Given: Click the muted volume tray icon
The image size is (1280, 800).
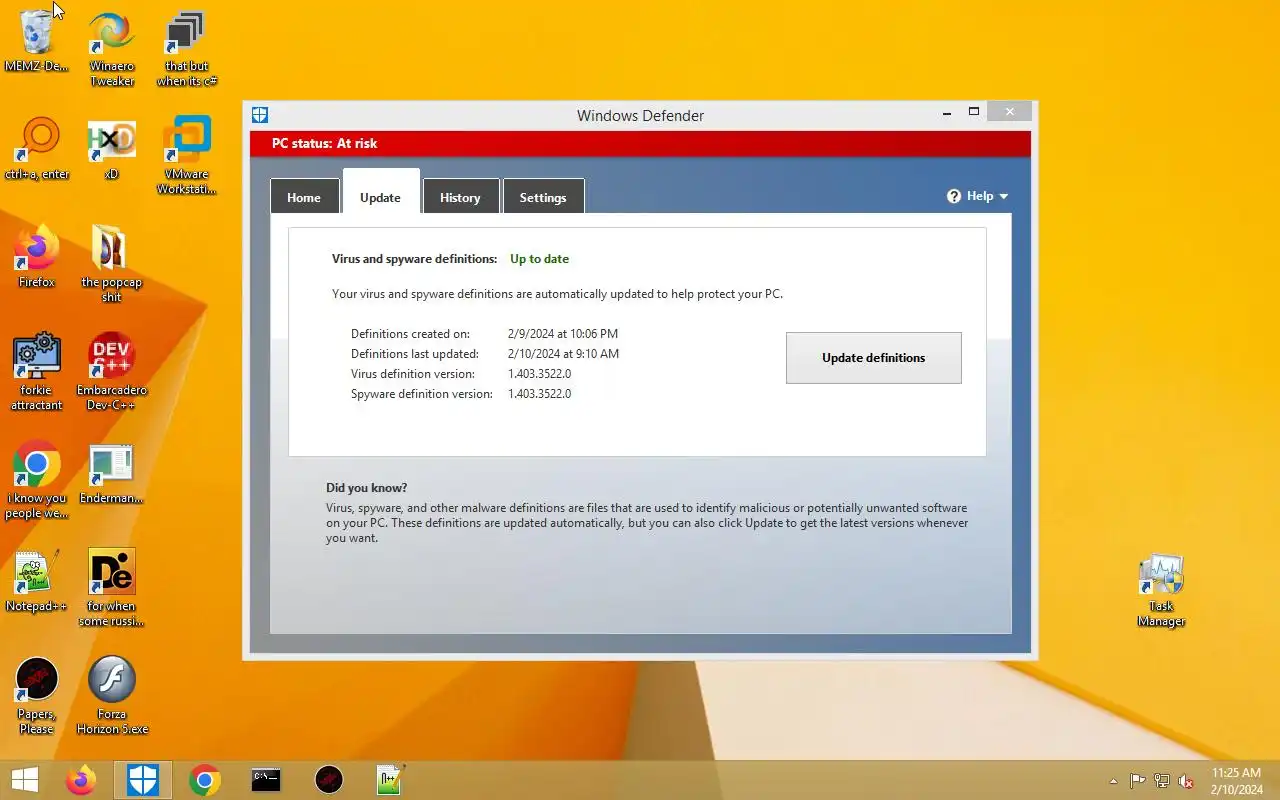Looking at the screenshot, I should tap(1186, 781).
